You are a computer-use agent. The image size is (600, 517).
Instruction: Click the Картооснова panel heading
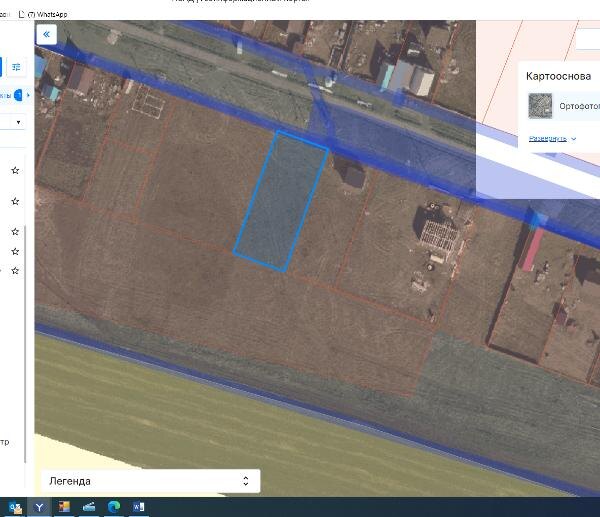click(x=558, y=76)
